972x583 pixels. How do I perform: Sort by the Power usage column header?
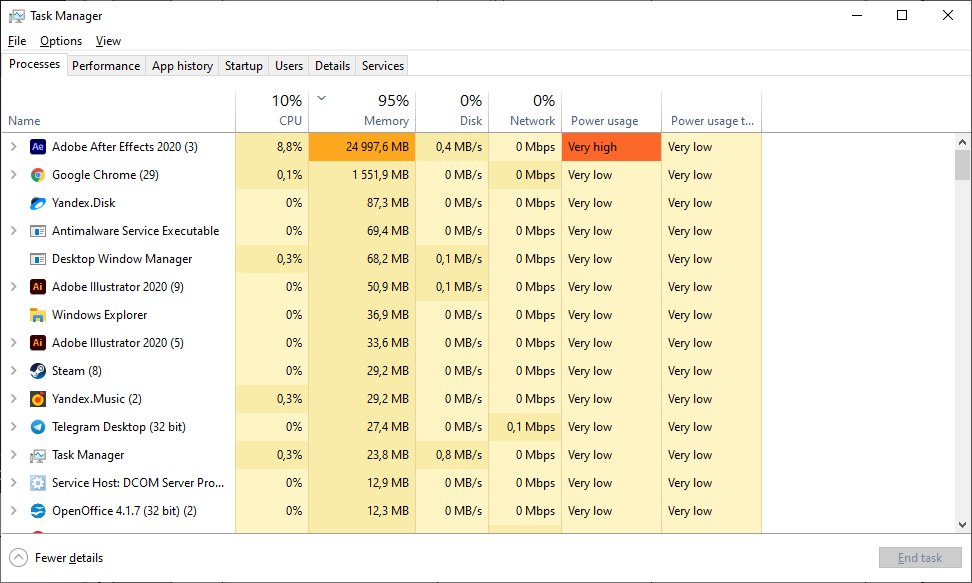point(611,112)
